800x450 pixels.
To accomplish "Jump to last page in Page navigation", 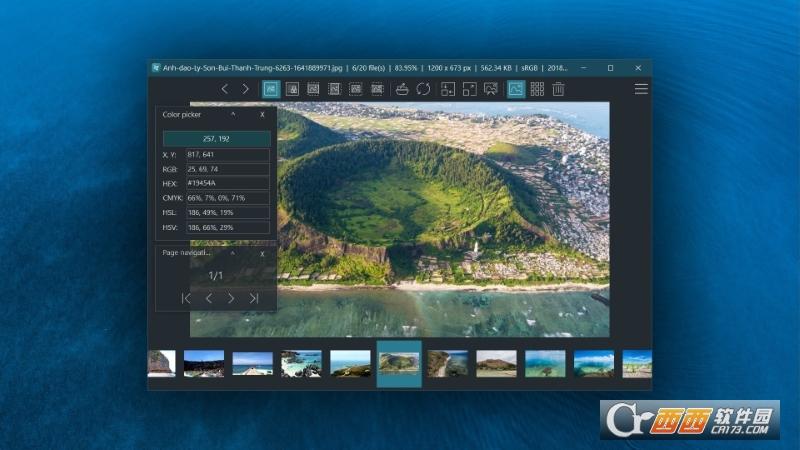I will 254,298.
